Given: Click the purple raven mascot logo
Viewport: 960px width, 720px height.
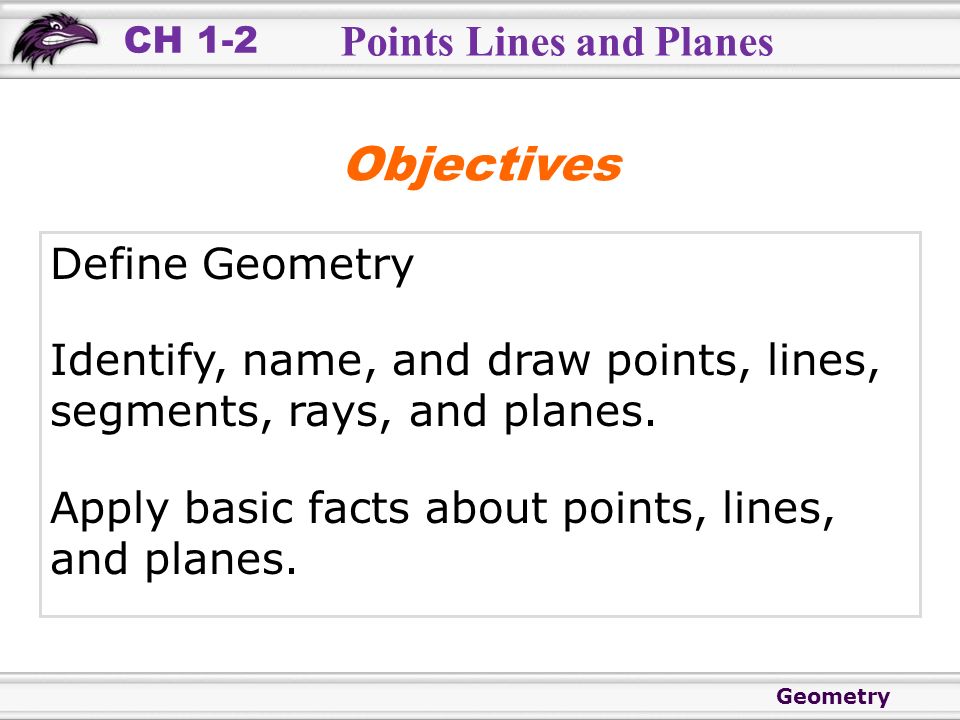Looking at the screenshot, I should click(54, 40).
